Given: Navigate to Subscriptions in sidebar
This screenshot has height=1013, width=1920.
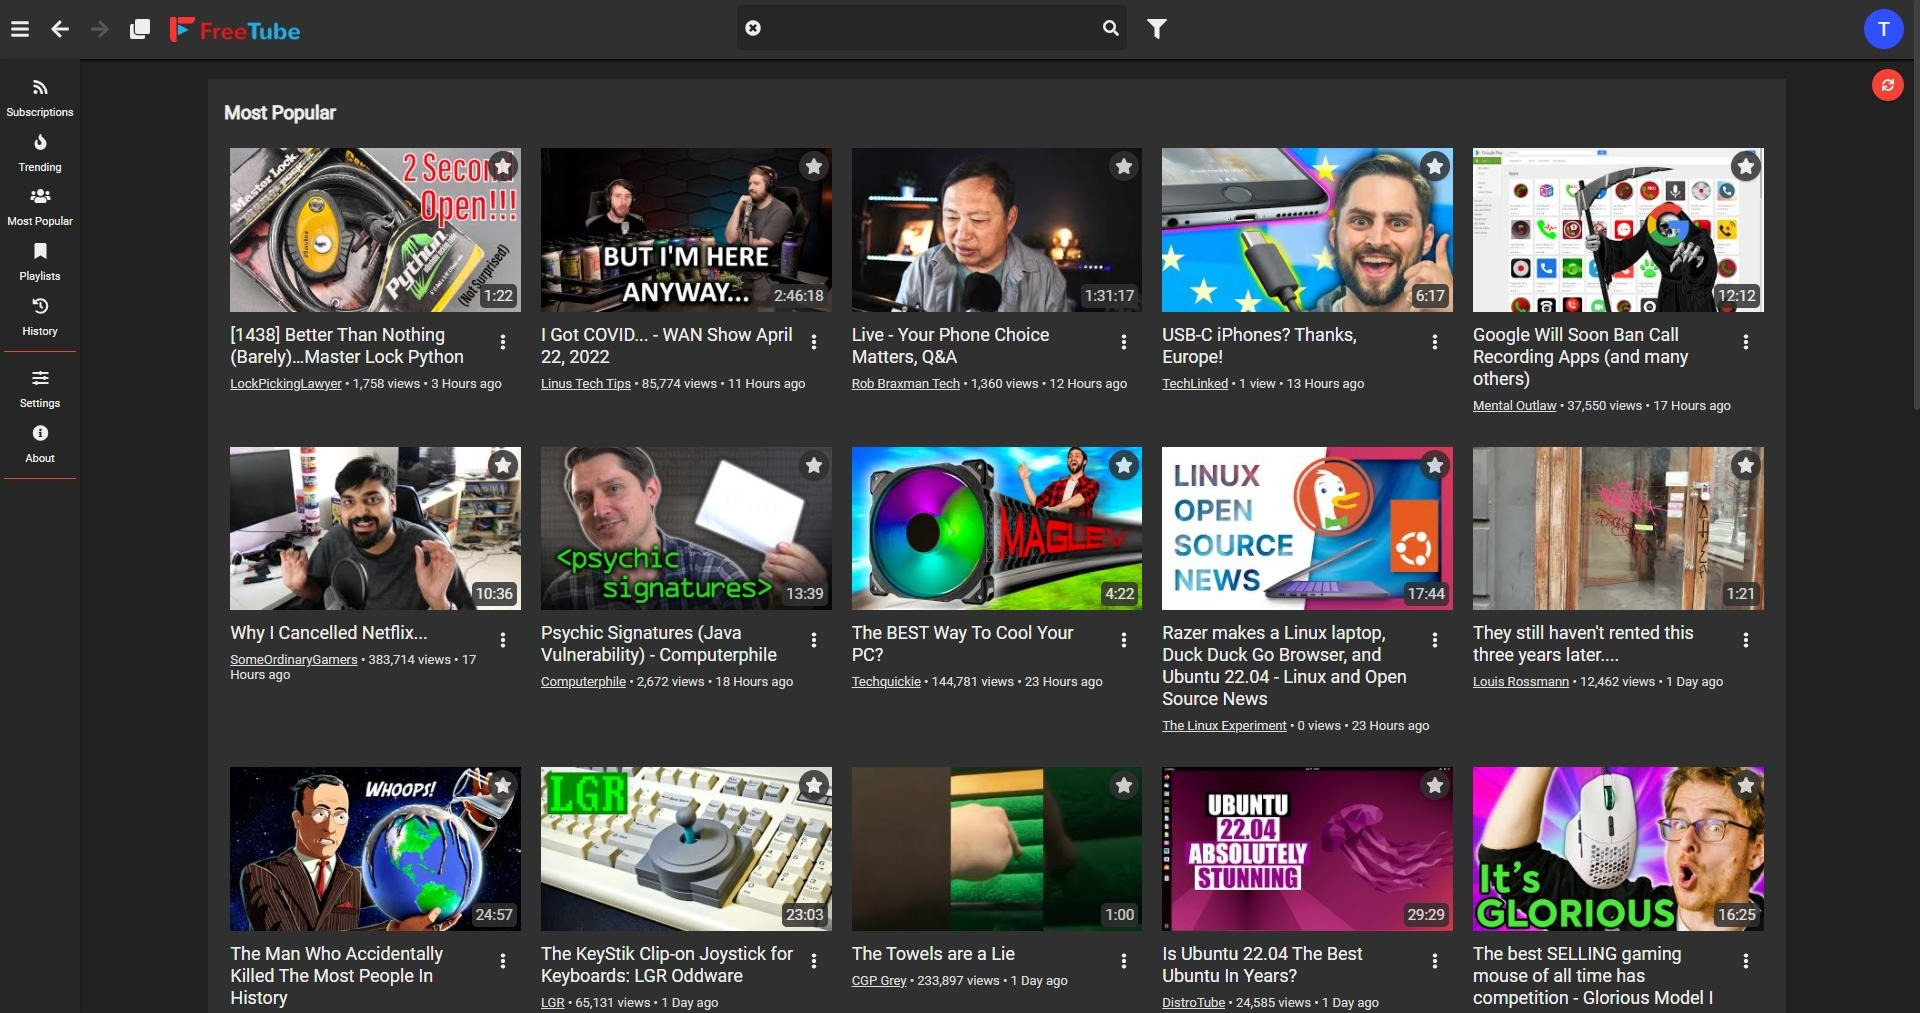Looking at the screenshot, I should tap(40, 98).
